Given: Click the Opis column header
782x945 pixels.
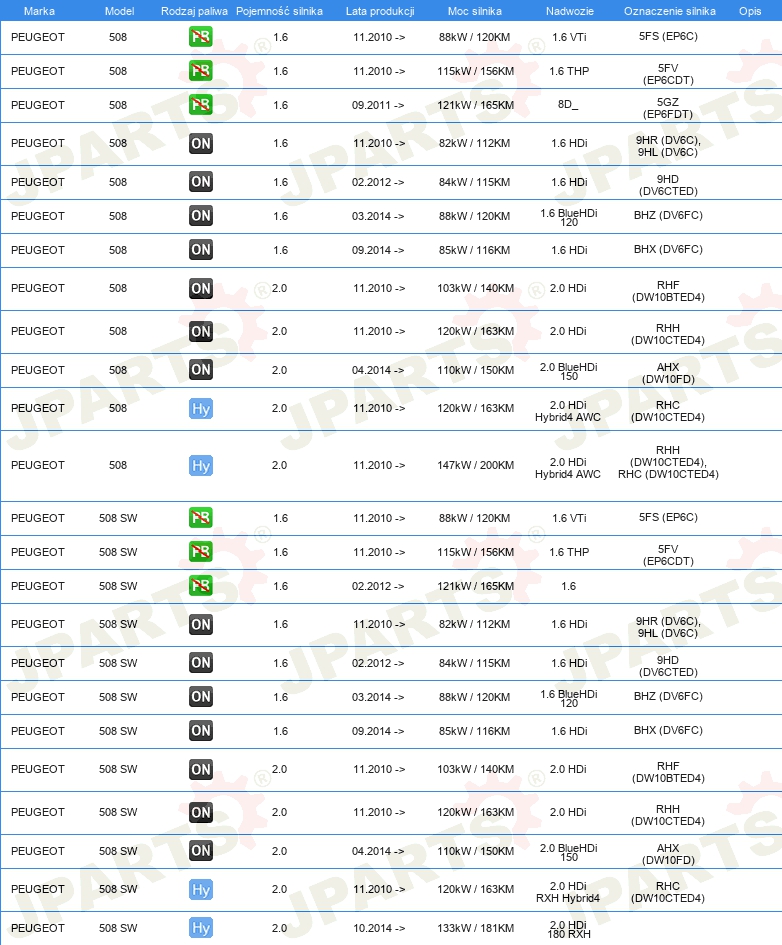Looking at the screenshot, I should pyautogui.click(x=750, y=11).
